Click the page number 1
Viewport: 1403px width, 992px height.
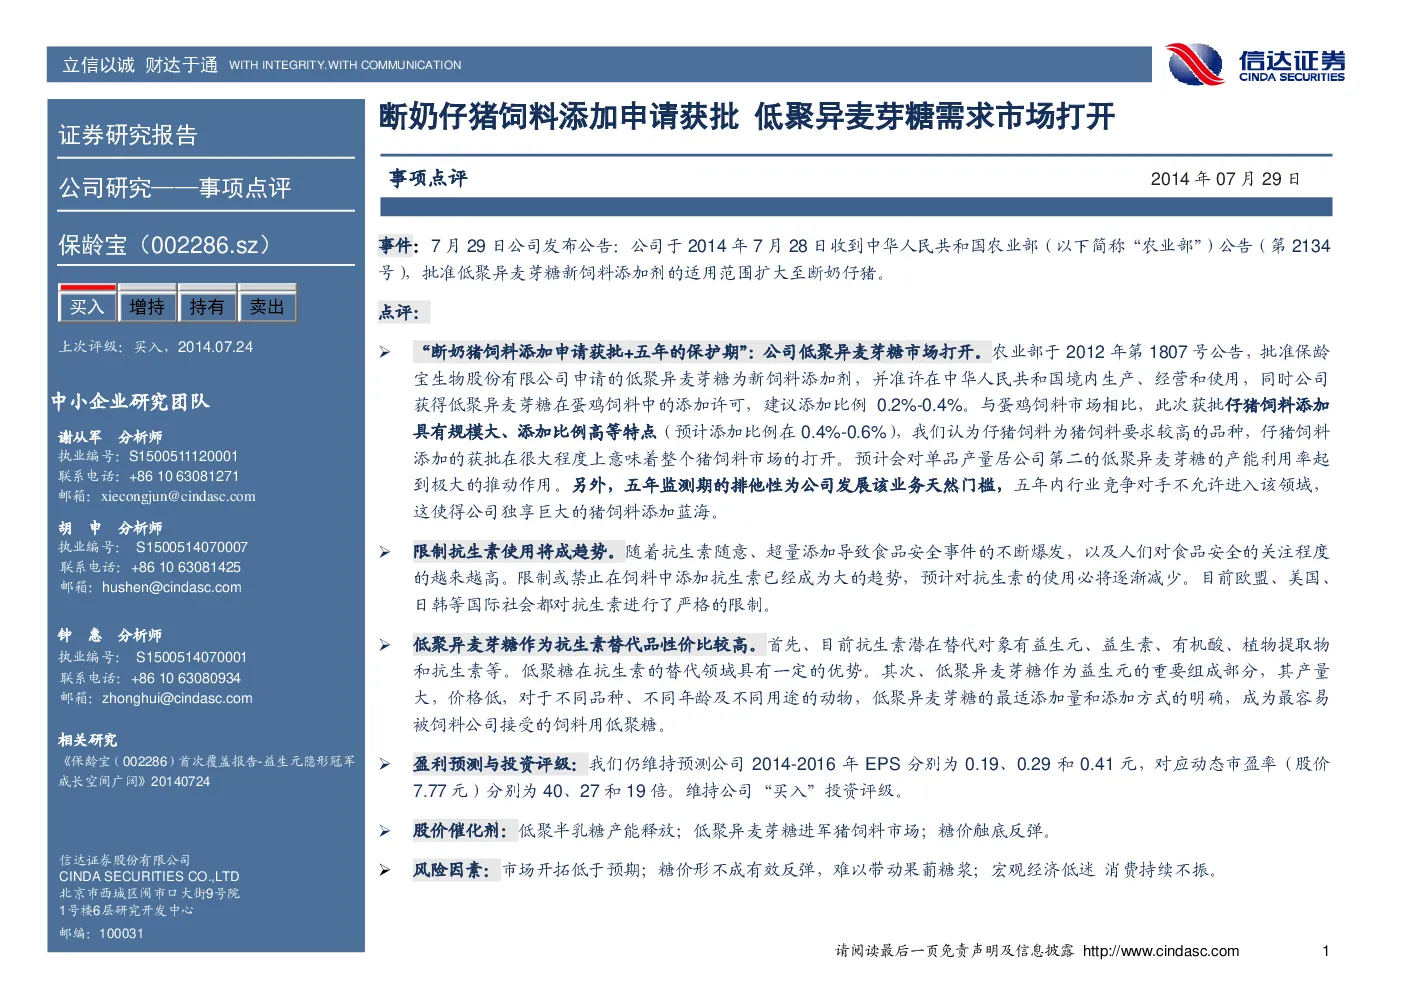pos(1326,951)
